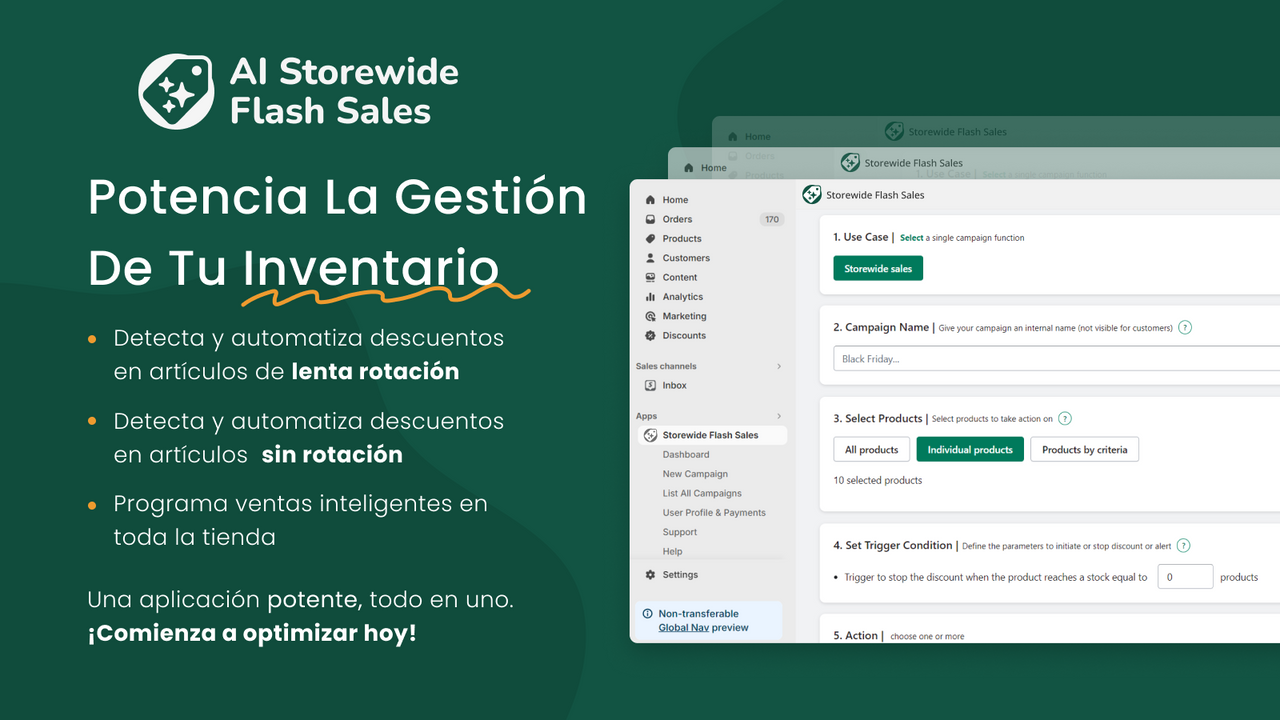Expand the Apps section chevron
The width and height of the screenshot is (1280, 720).
pos(779,416)
